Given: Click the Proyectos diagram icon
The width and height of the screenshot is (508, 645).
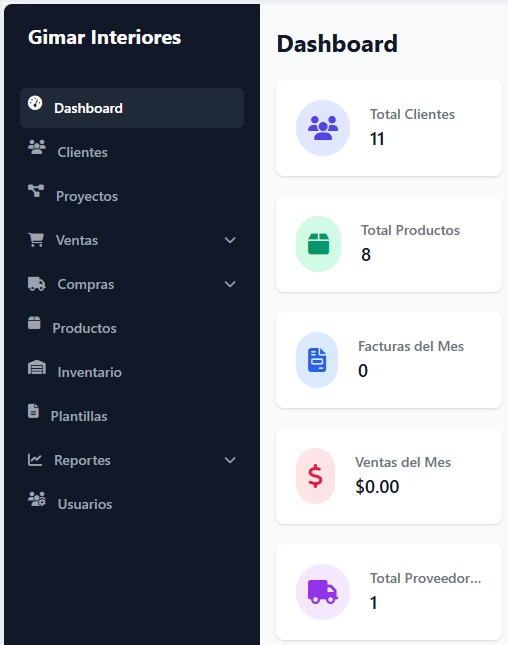Looking at the screenshot, I should [36, 191].
